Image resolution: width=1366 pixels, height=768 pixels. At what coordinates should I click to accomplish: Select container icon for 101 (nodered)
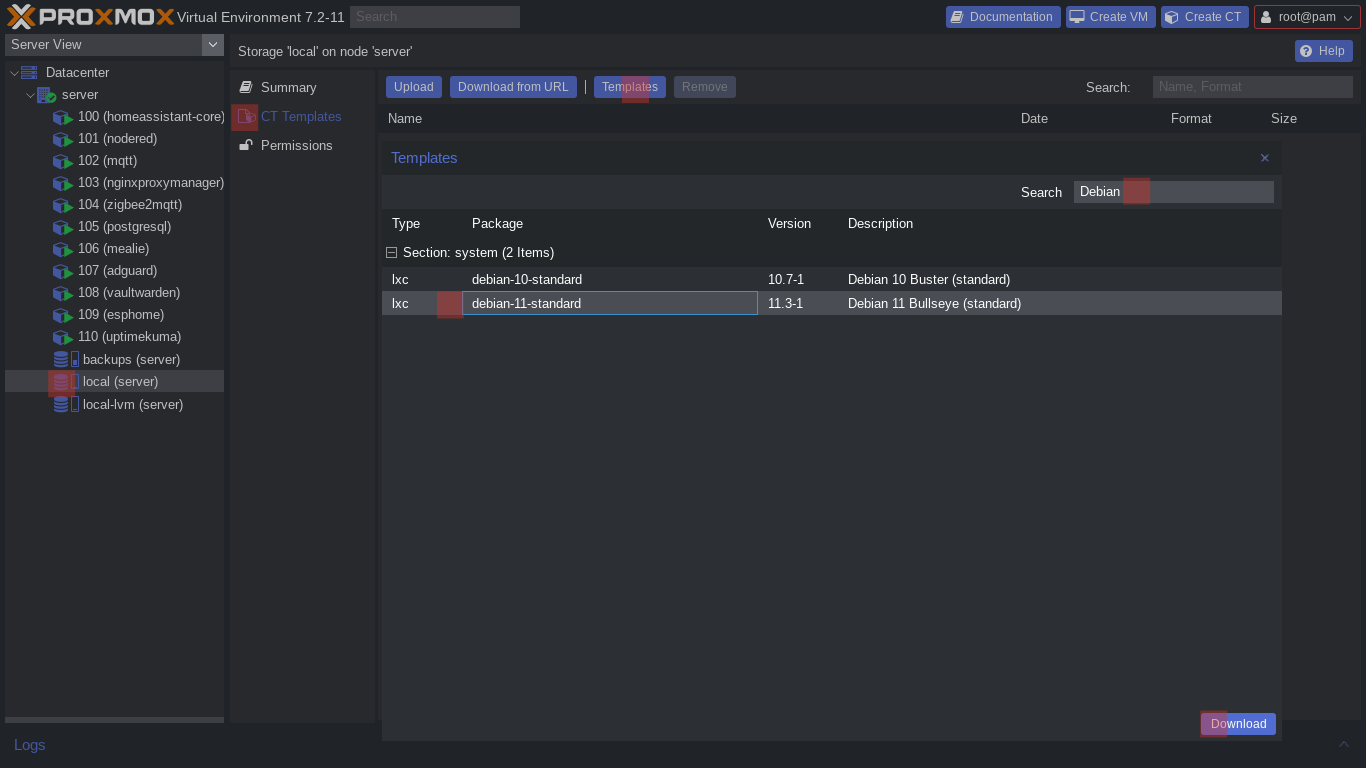[x=63, y=139]
